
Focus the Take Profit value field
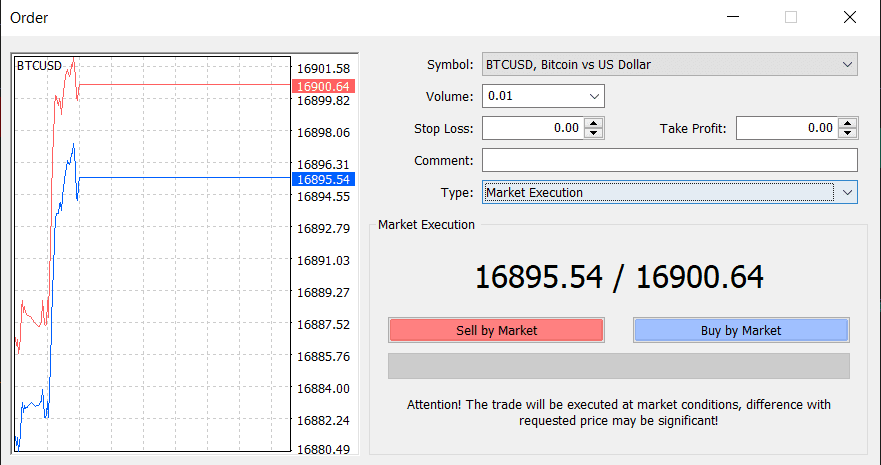pyautogui.click(x=787, y=128)
